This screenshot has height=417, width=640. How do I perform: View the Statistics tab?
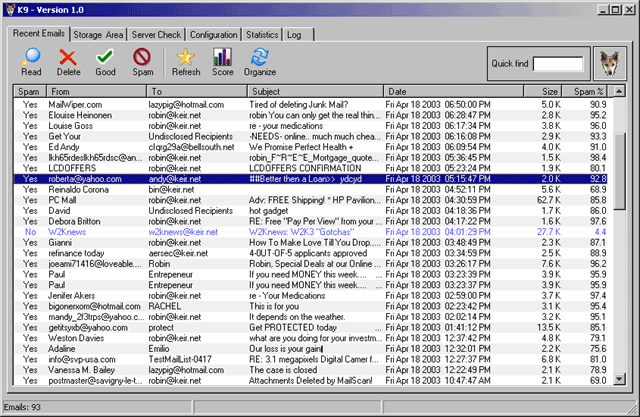[263, 34]
